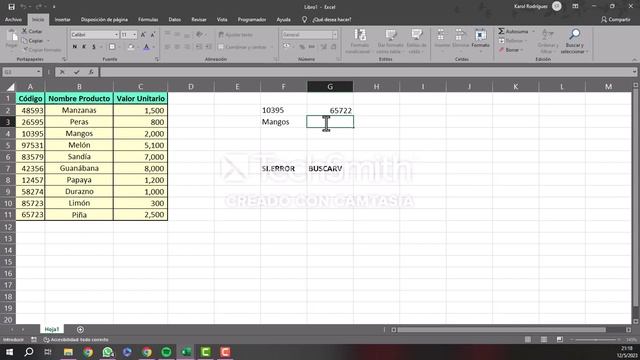Image resolution: width=640 pixels, height=360 pixels.
Task: Toggle cursiva (K) italic formatting
Action: pos(84,47)
